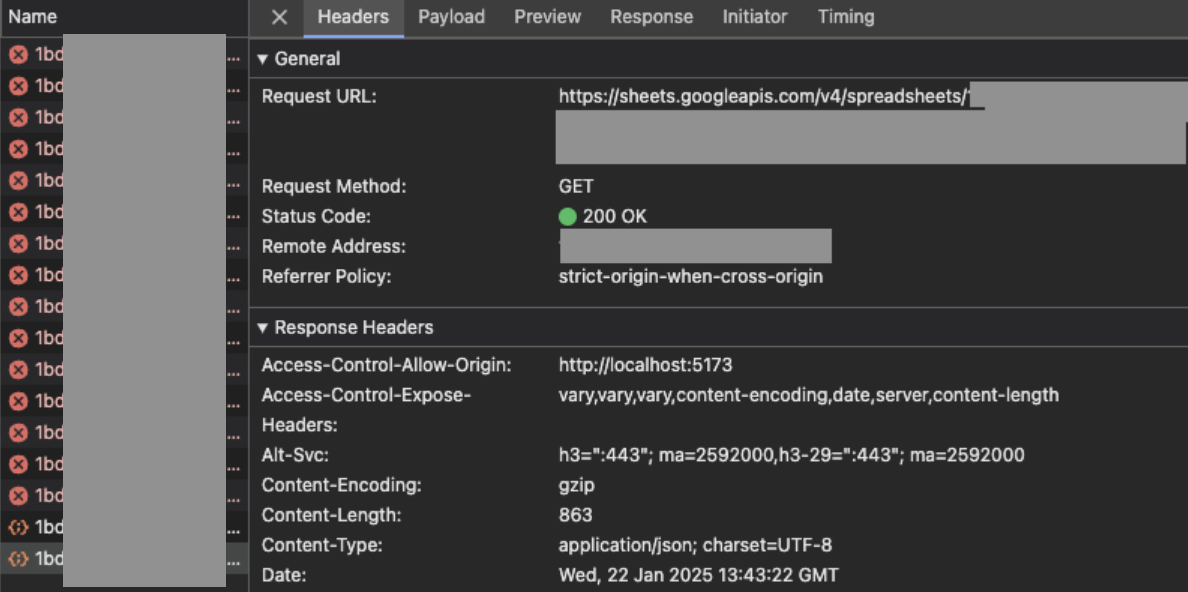The width and height of the screenshot is (1188, 592).
Task: Click the GET request method value
Action: pos(577,186)
